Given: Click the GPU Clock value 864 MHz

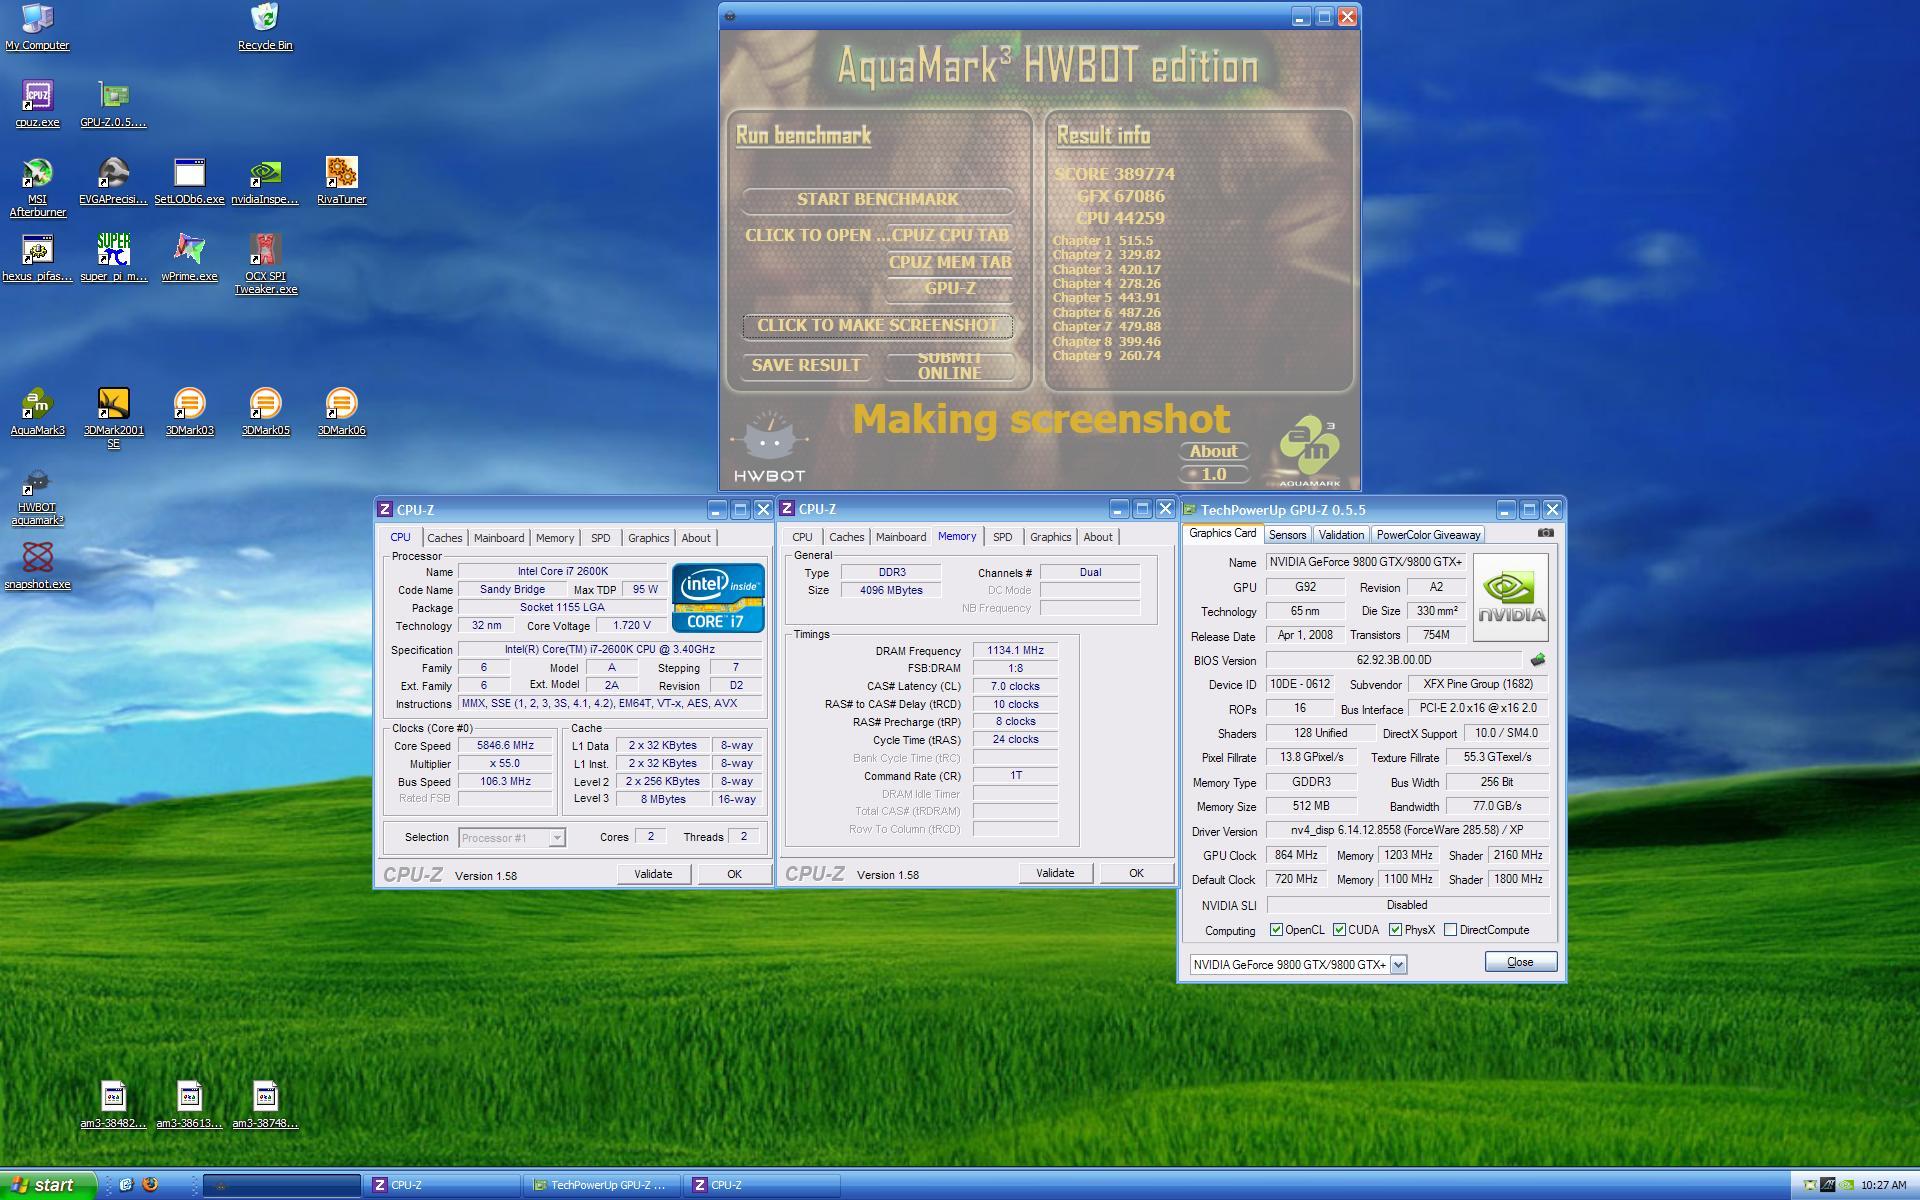Looking at the screenshot, I should [x=1296, y=856].
